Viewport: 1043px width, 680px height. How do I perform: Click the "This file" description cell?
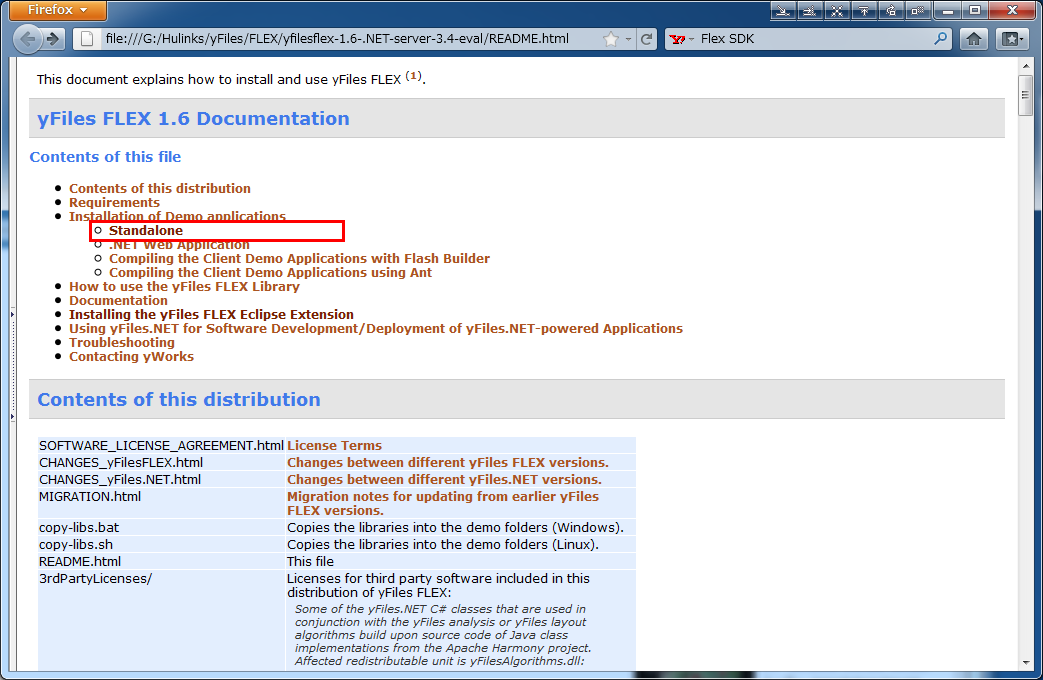[x=460, y=562]
